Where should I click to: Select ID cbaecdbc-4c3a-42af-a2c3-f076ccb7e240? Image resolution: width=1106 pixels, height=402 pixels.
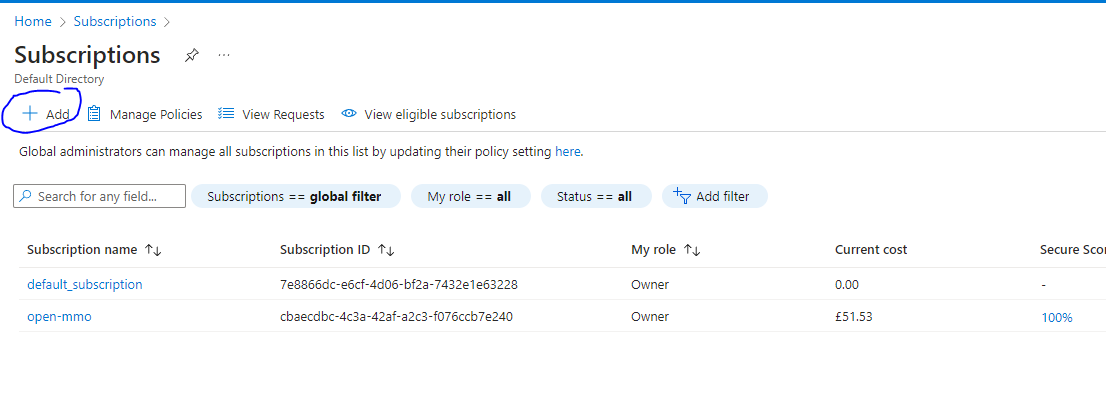pyautogui.click(x=396, y=317)
